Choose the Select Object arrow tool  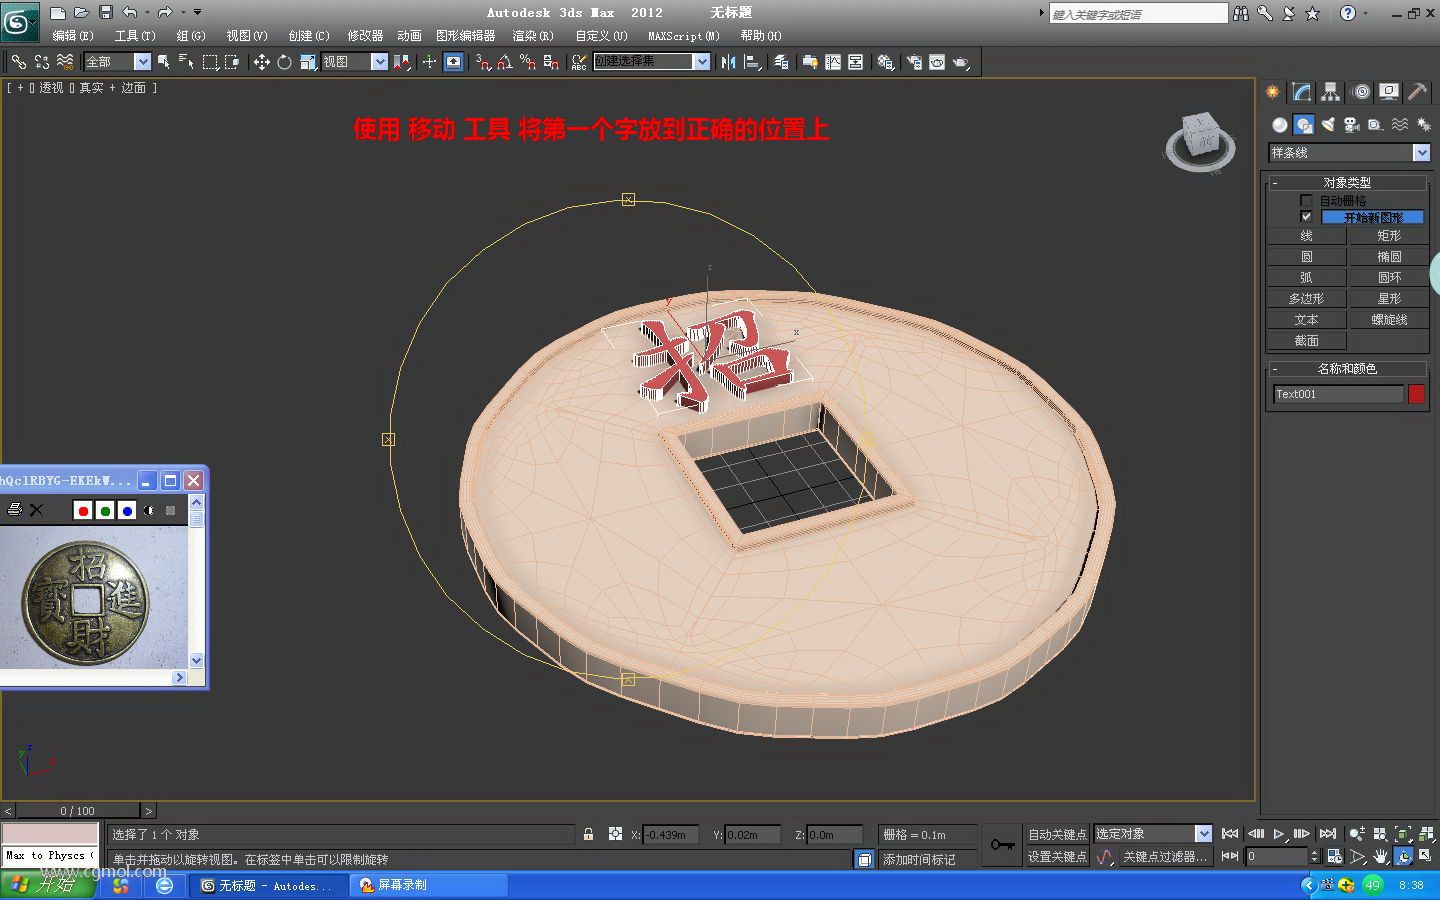click(x=163, y=62)
